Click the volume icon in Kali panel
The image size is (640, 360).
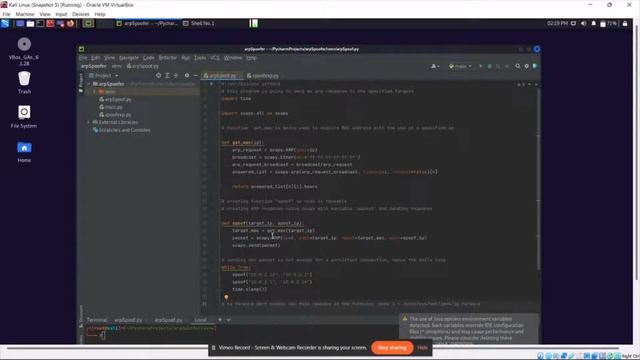583,24
